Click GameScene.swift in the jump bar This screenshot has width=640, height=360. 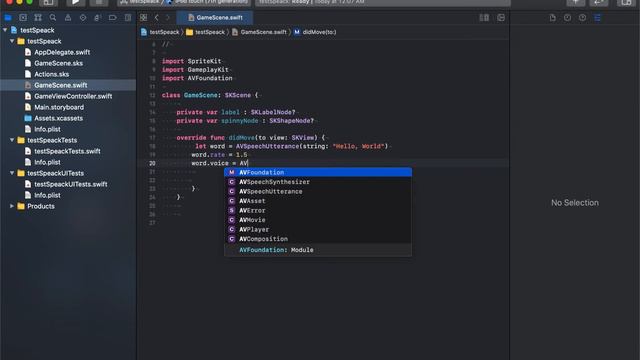click(x=259, y=32)
